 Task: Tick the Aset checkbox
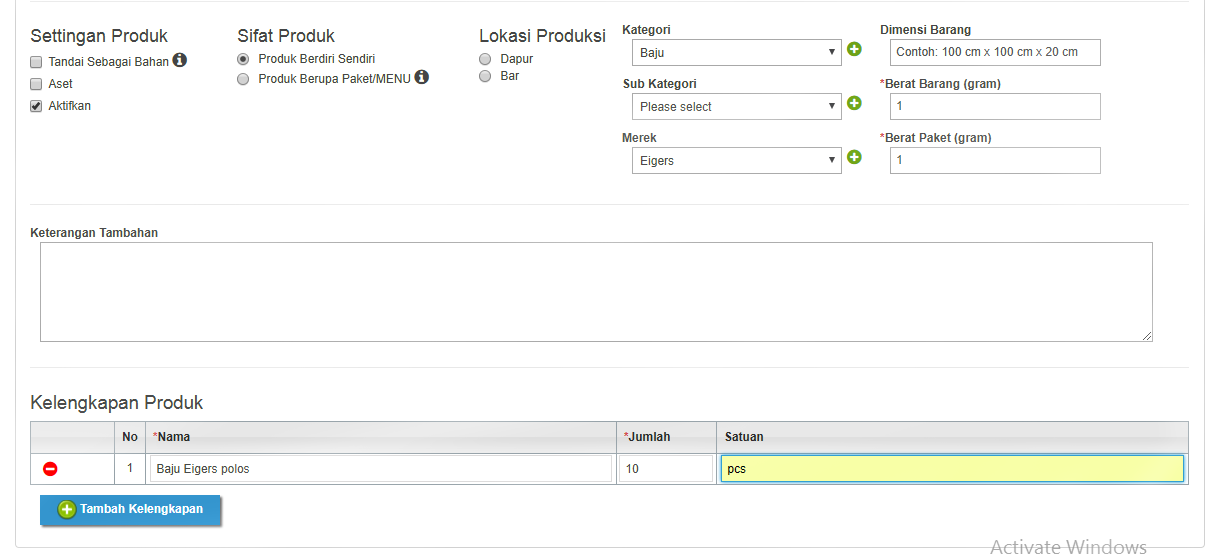pos(36,84)
